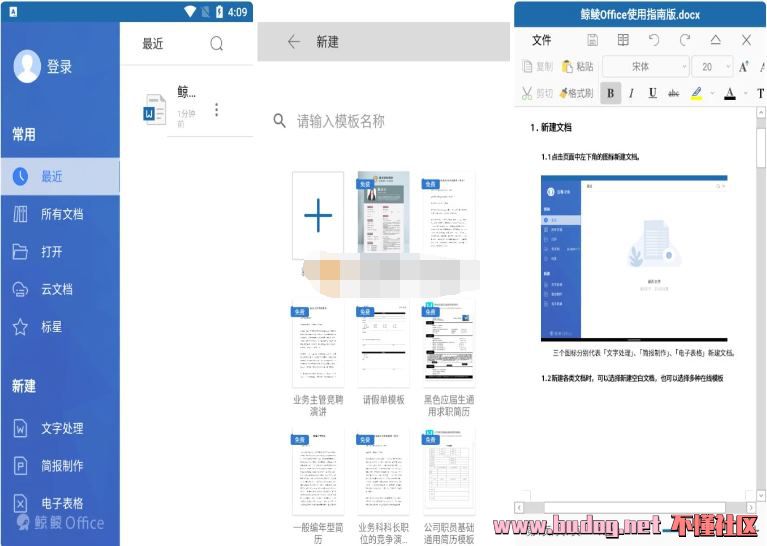This screenshot has height=546, width=767.
Task: Apply font color A
Action: coord(729,93)
